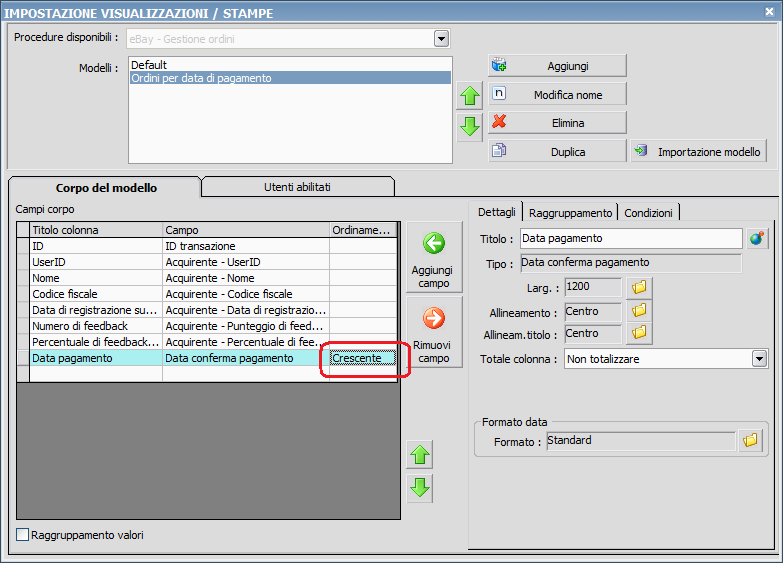Image resolution: width=783 pixels, height=563 pixels.
Task: Select Ordini per data di pagamento model
Action: [x=290, y=78]
